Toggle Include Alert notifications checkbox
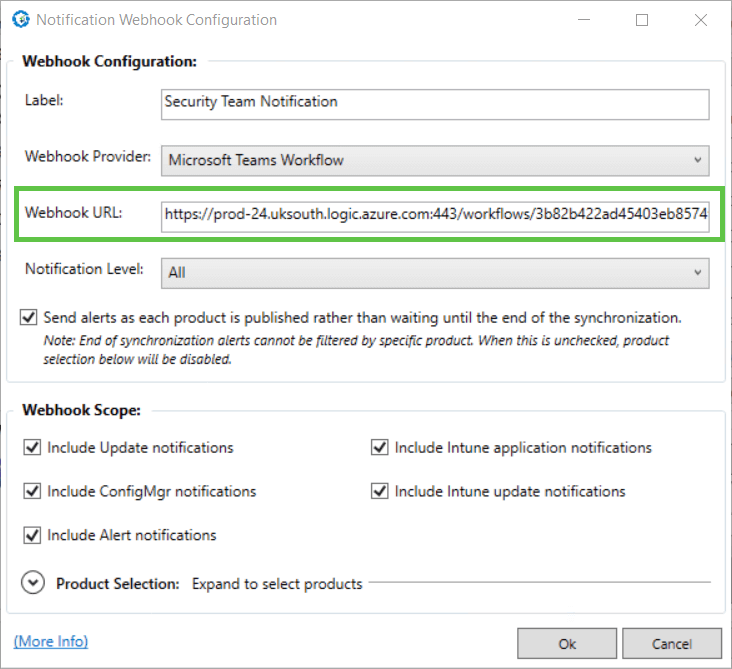Image resolution: width=732 pixels, height=669 pixels. point(32,535)
